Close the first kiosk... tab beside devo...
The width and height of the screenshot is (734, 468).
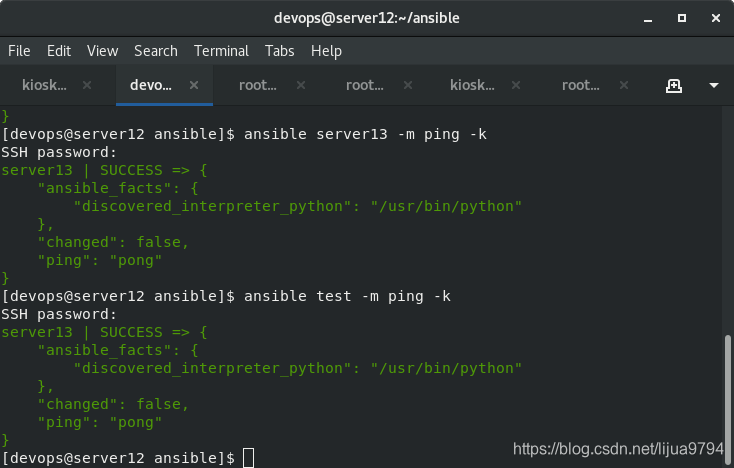tap(87, 85)
